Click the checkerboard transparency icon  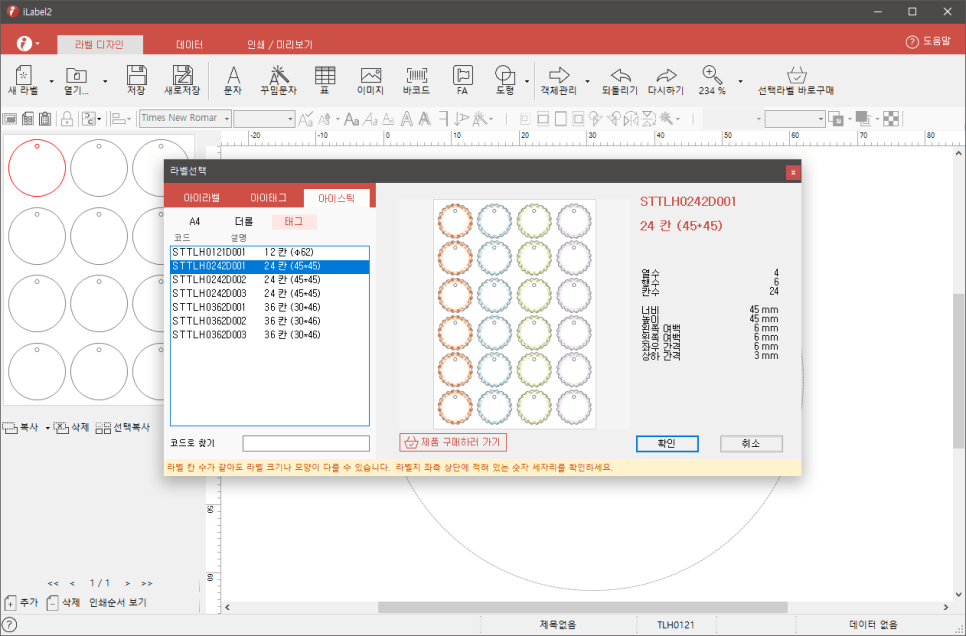coord(891,118)
